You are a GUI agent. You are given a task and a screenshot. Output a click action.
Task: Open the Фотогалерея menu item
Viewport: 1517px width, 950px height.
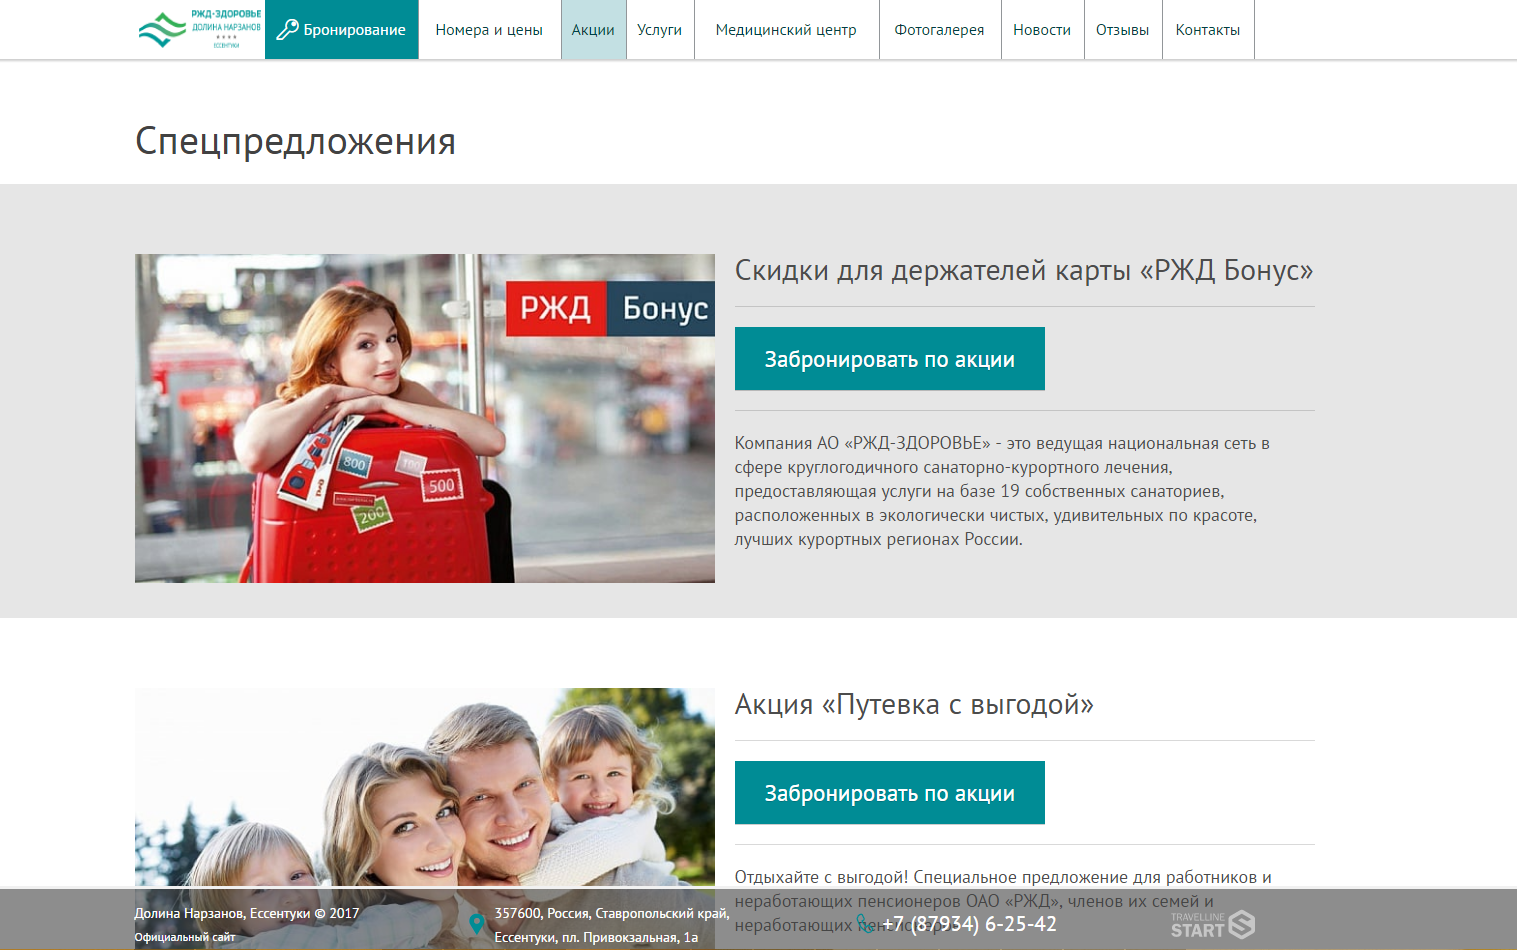939,30
